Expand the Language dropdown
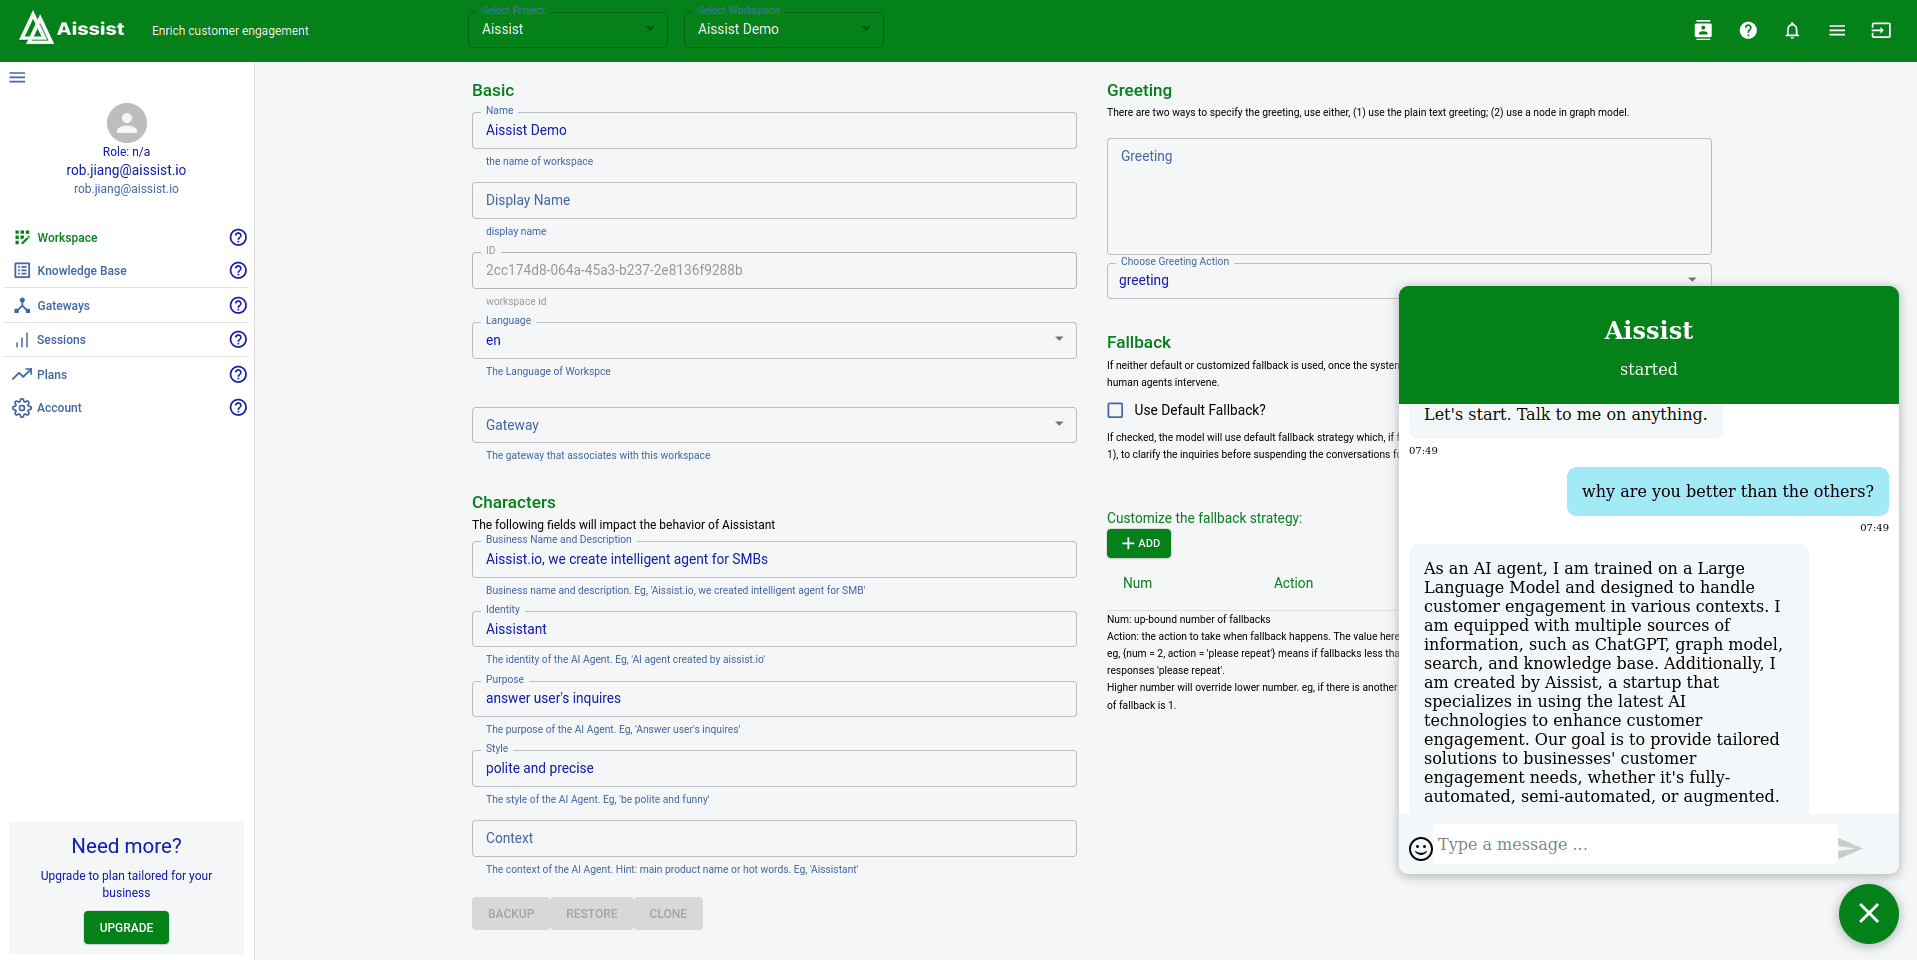The image size is (1917, 960). [774, 340]
